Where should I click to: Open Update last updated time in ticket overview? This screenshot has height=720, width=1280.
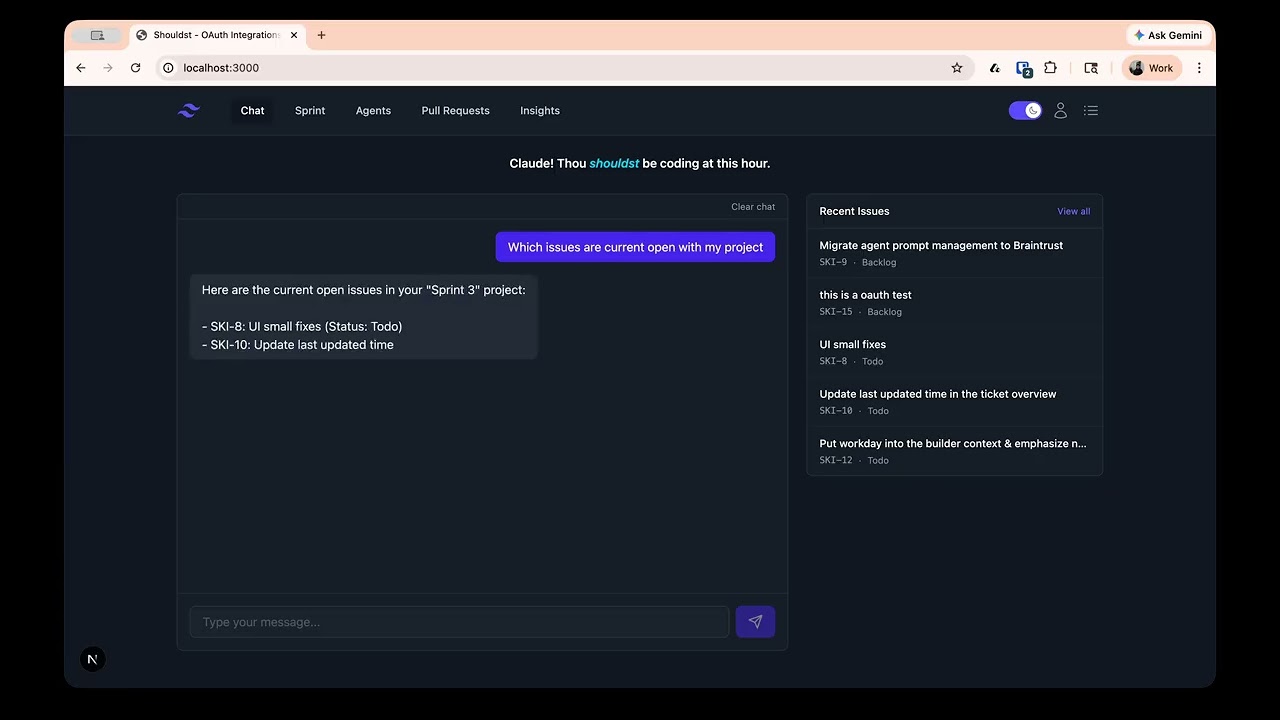[955, 402]
